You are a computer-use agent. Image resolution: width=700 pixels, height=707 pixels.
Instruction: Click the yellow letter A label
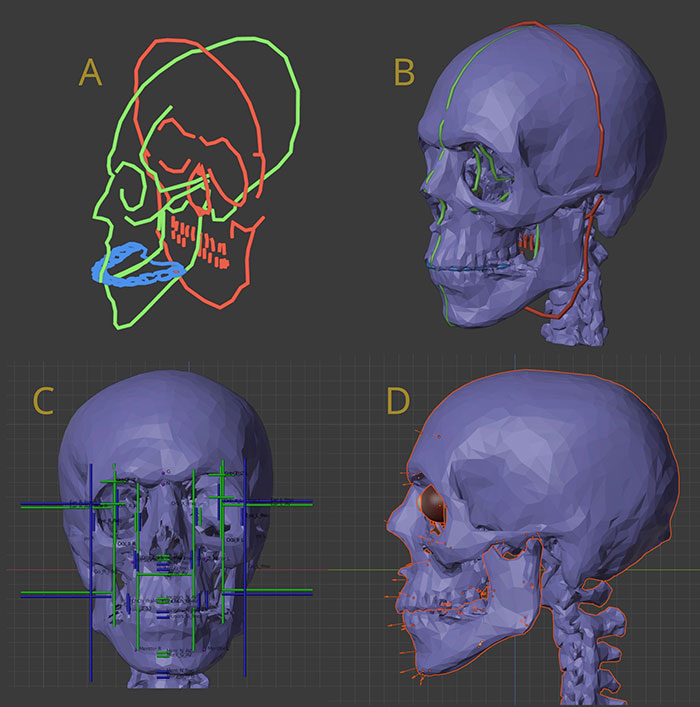91,71
